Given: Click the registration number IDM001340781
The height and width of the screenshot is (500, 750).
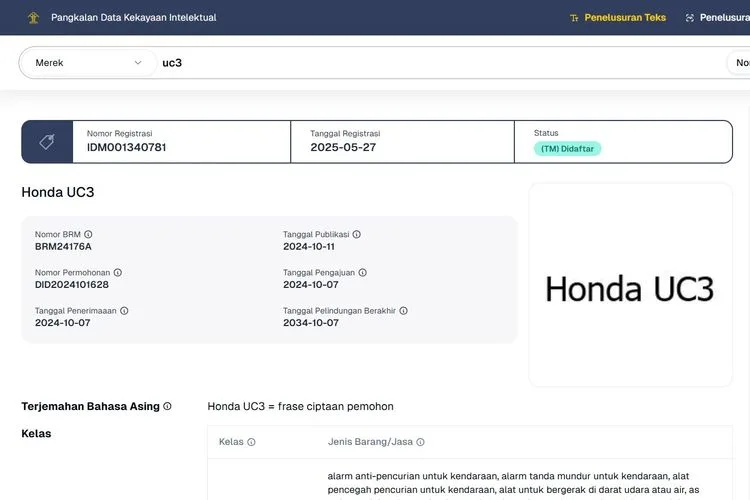Looking at the screenshot, I should tap(126, 148).
